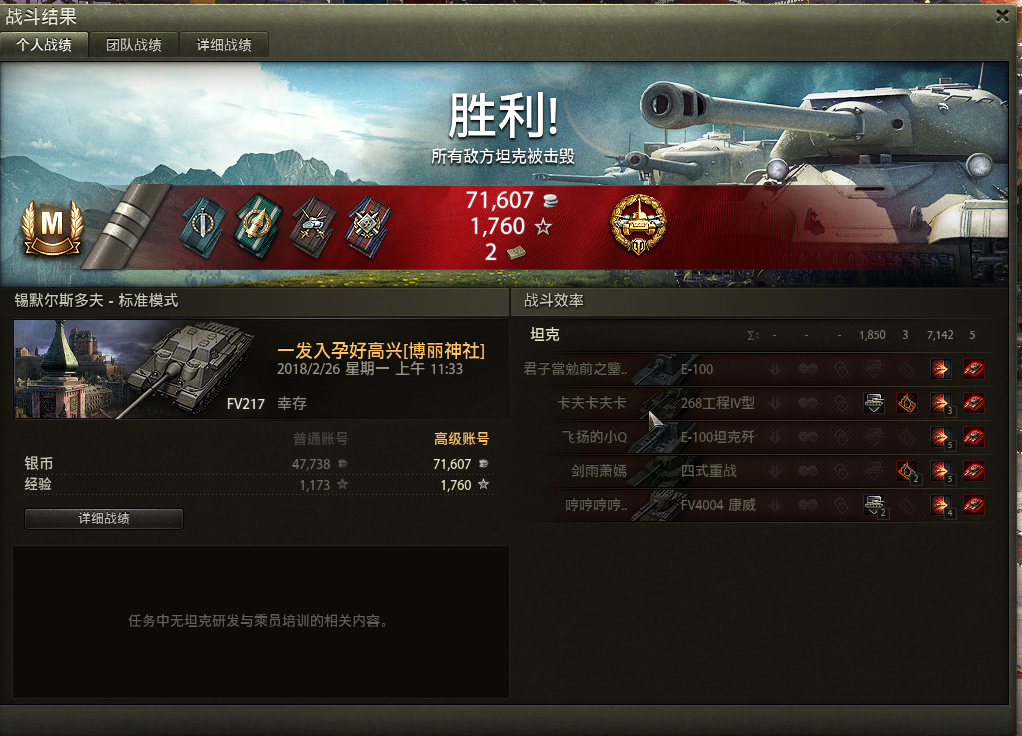The width and height of the screenshot is (1022, 736).
Task: Select the green laurel medal icon
Action: tap(258, 226)
